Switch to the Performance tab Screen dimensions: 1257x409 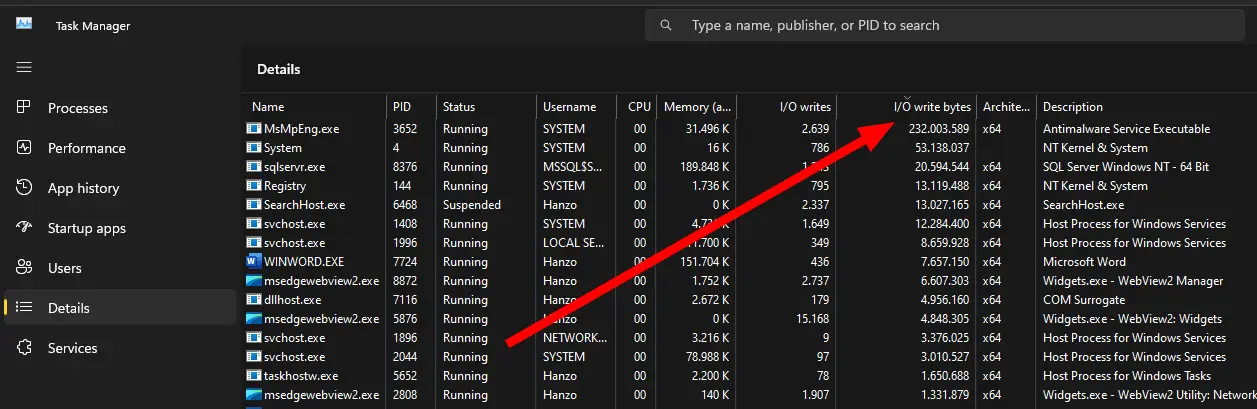coord(120,148)
